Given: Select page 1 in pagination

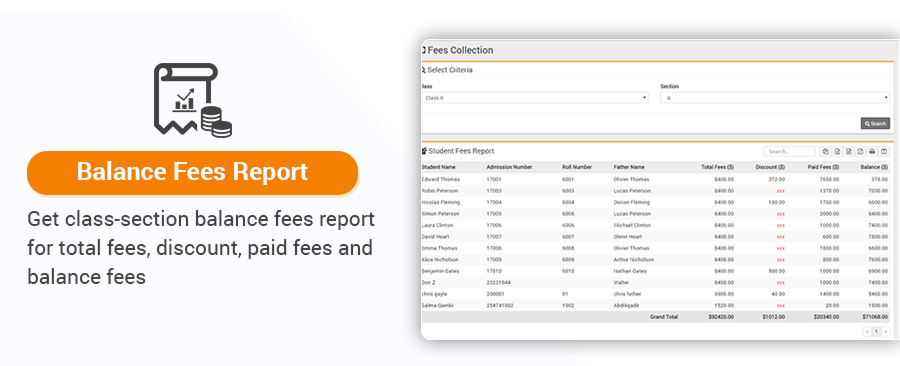Looking at the screenshot, I should [876, 332].
